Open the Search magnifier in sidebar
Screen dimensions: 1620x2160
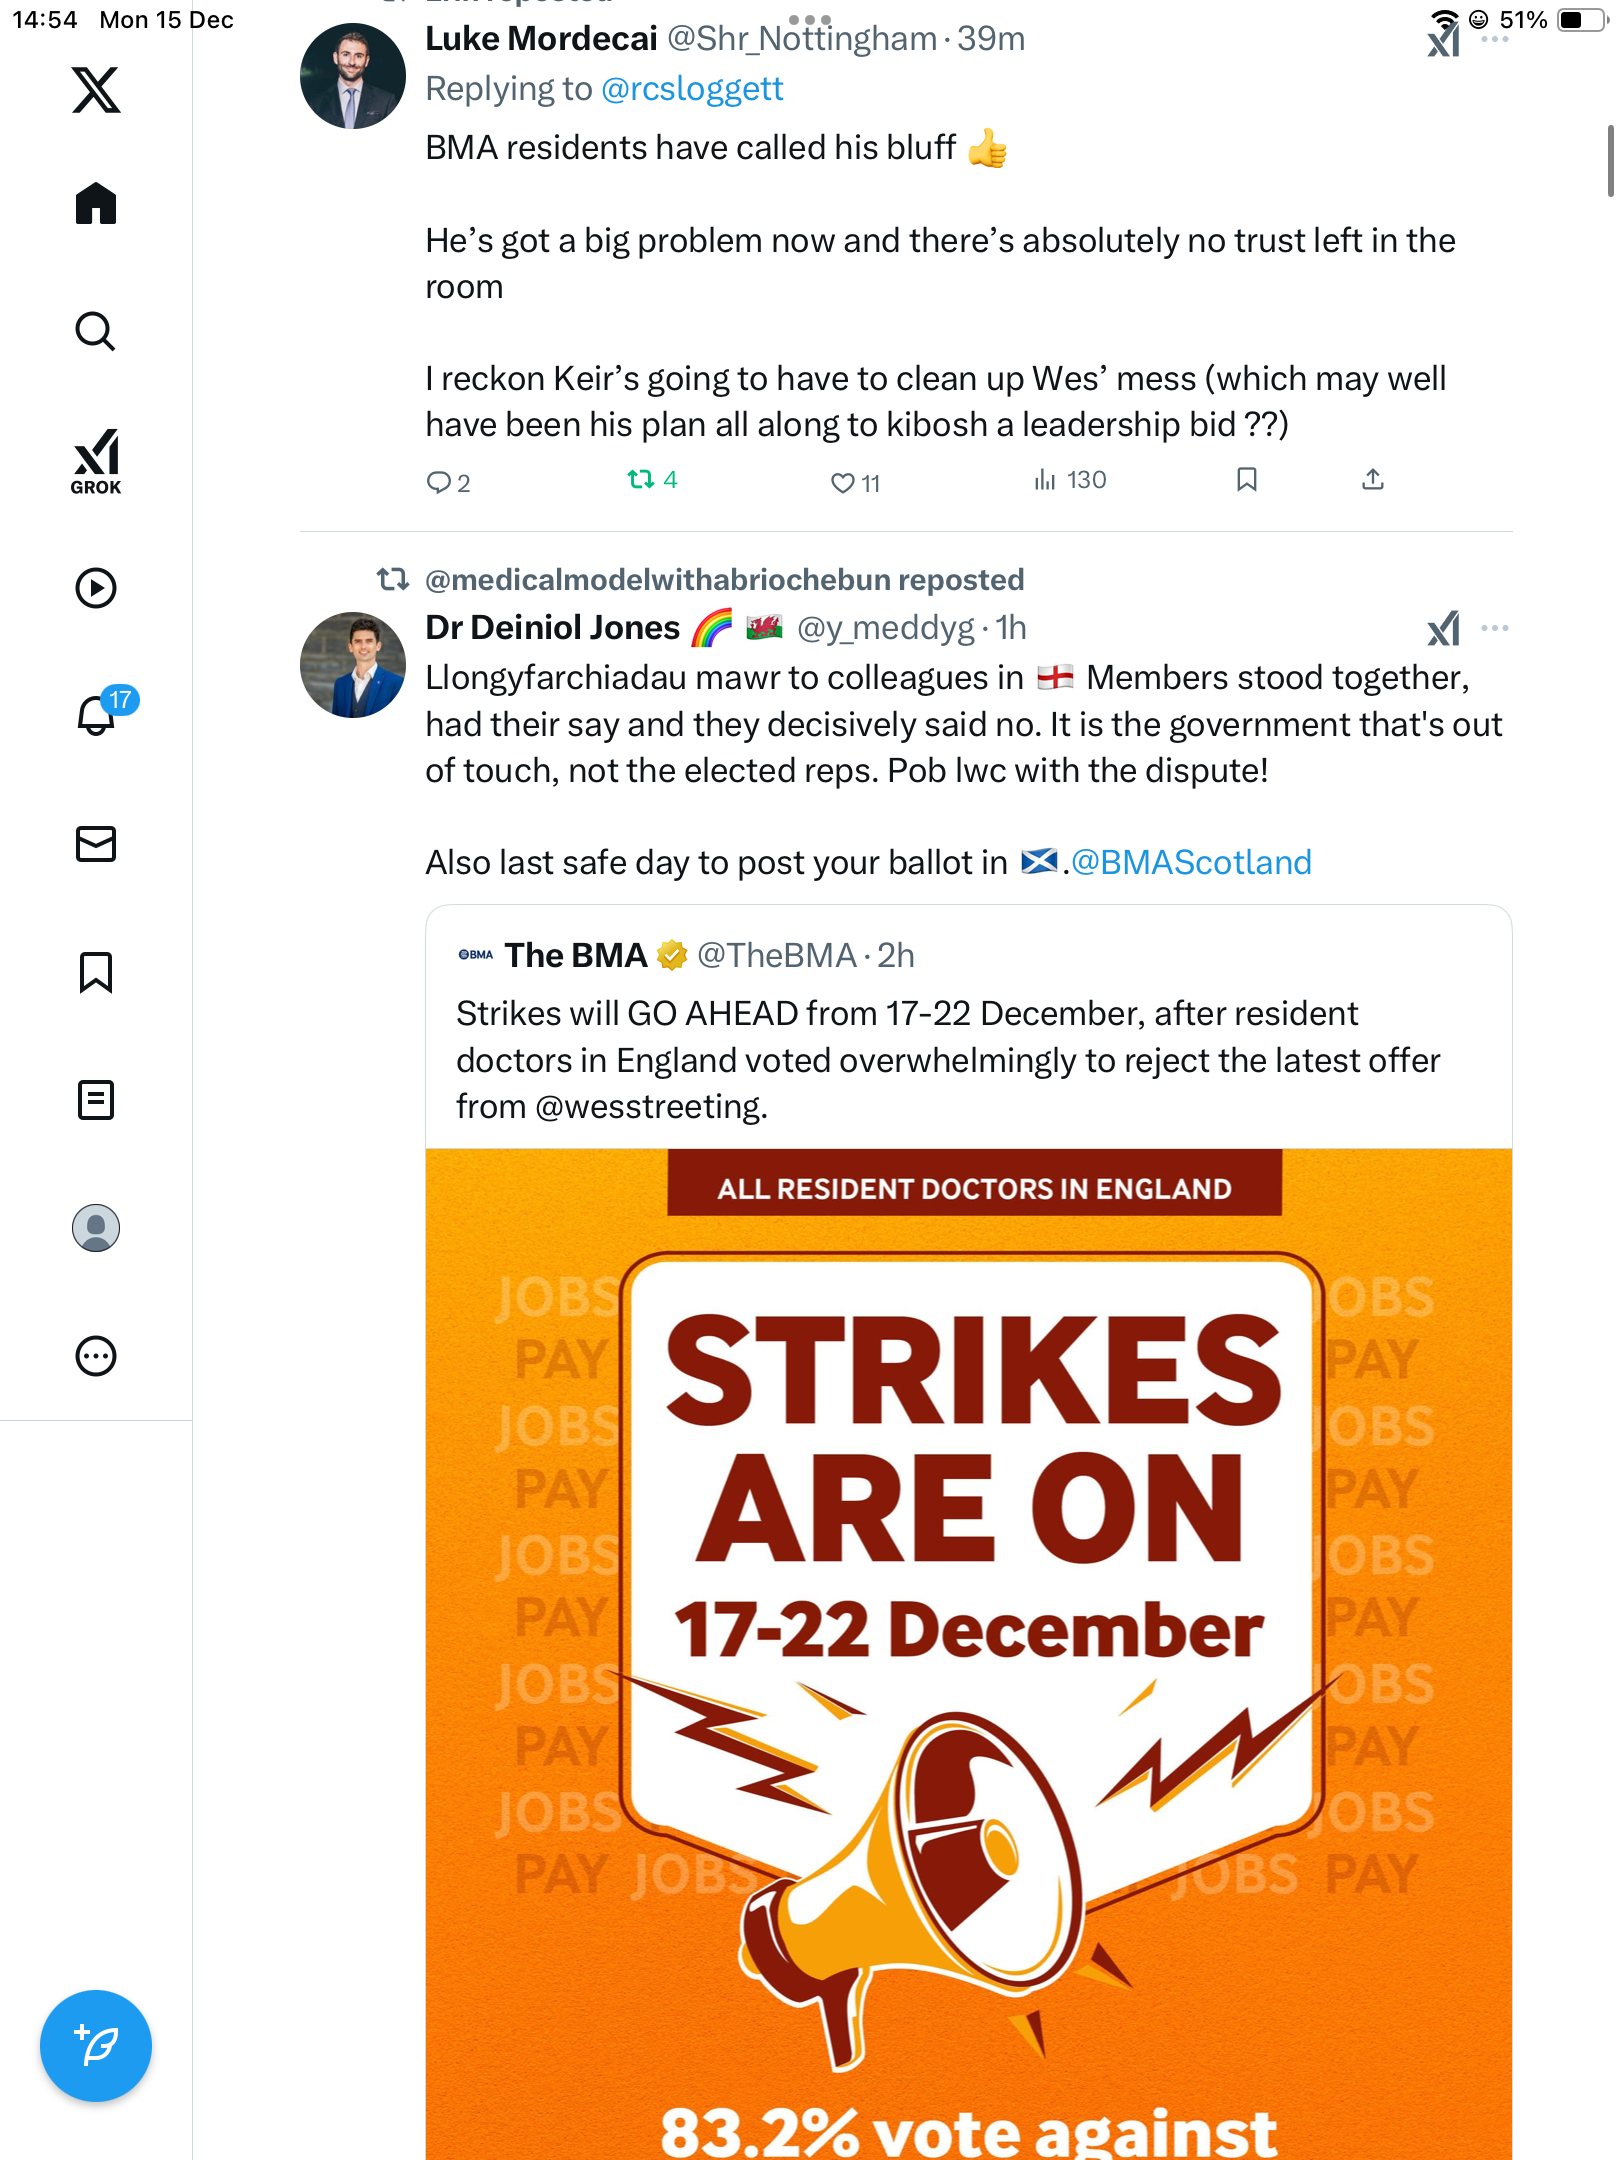[96, 332]
